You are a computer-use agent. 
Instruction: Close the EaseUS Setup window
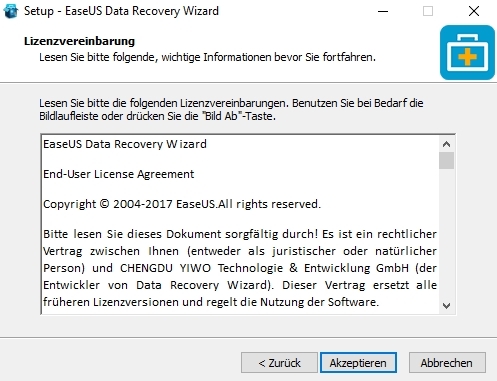(474, 11)
